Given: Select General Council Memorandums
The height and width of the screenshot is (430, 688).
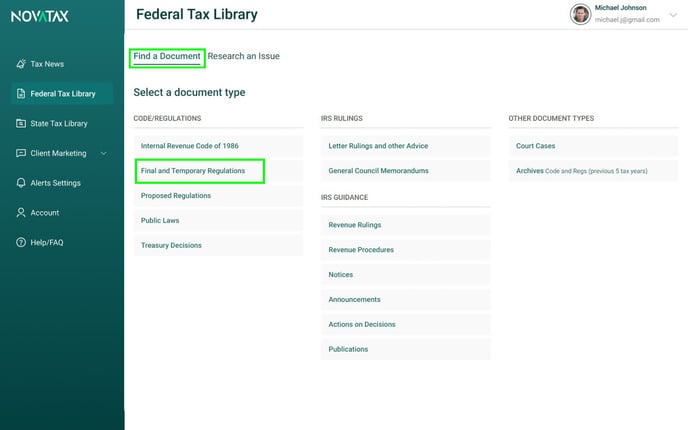Looking at the screenshot, I should click(x=406, y=171).
